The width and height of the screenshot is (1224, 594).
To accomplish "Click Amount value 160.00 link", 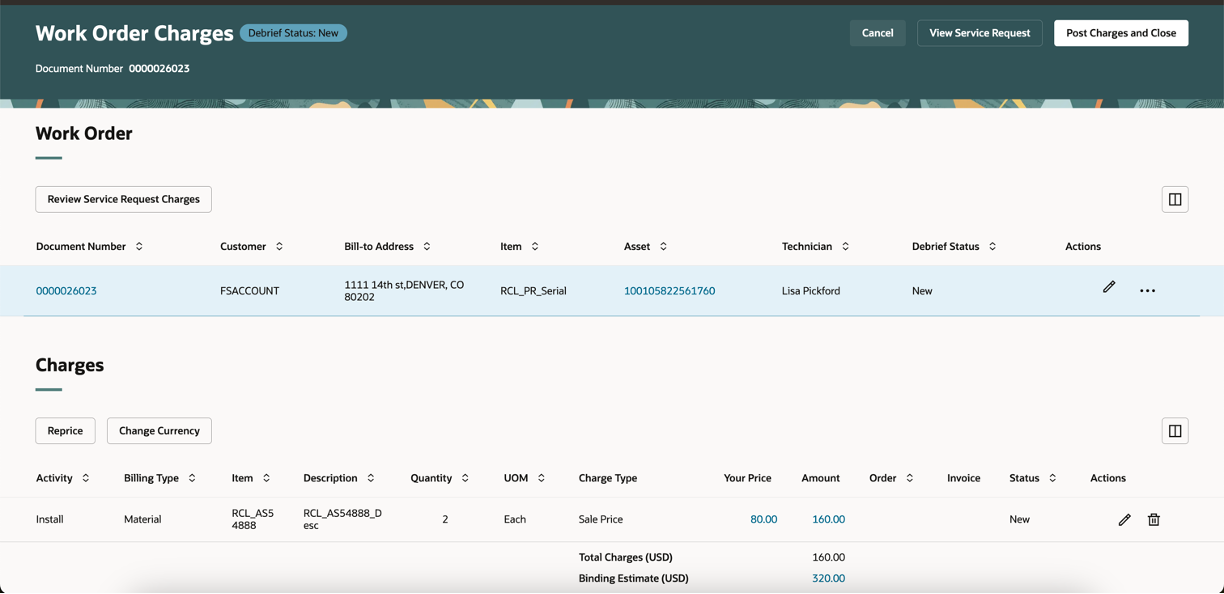I will (x=828, y=520).
